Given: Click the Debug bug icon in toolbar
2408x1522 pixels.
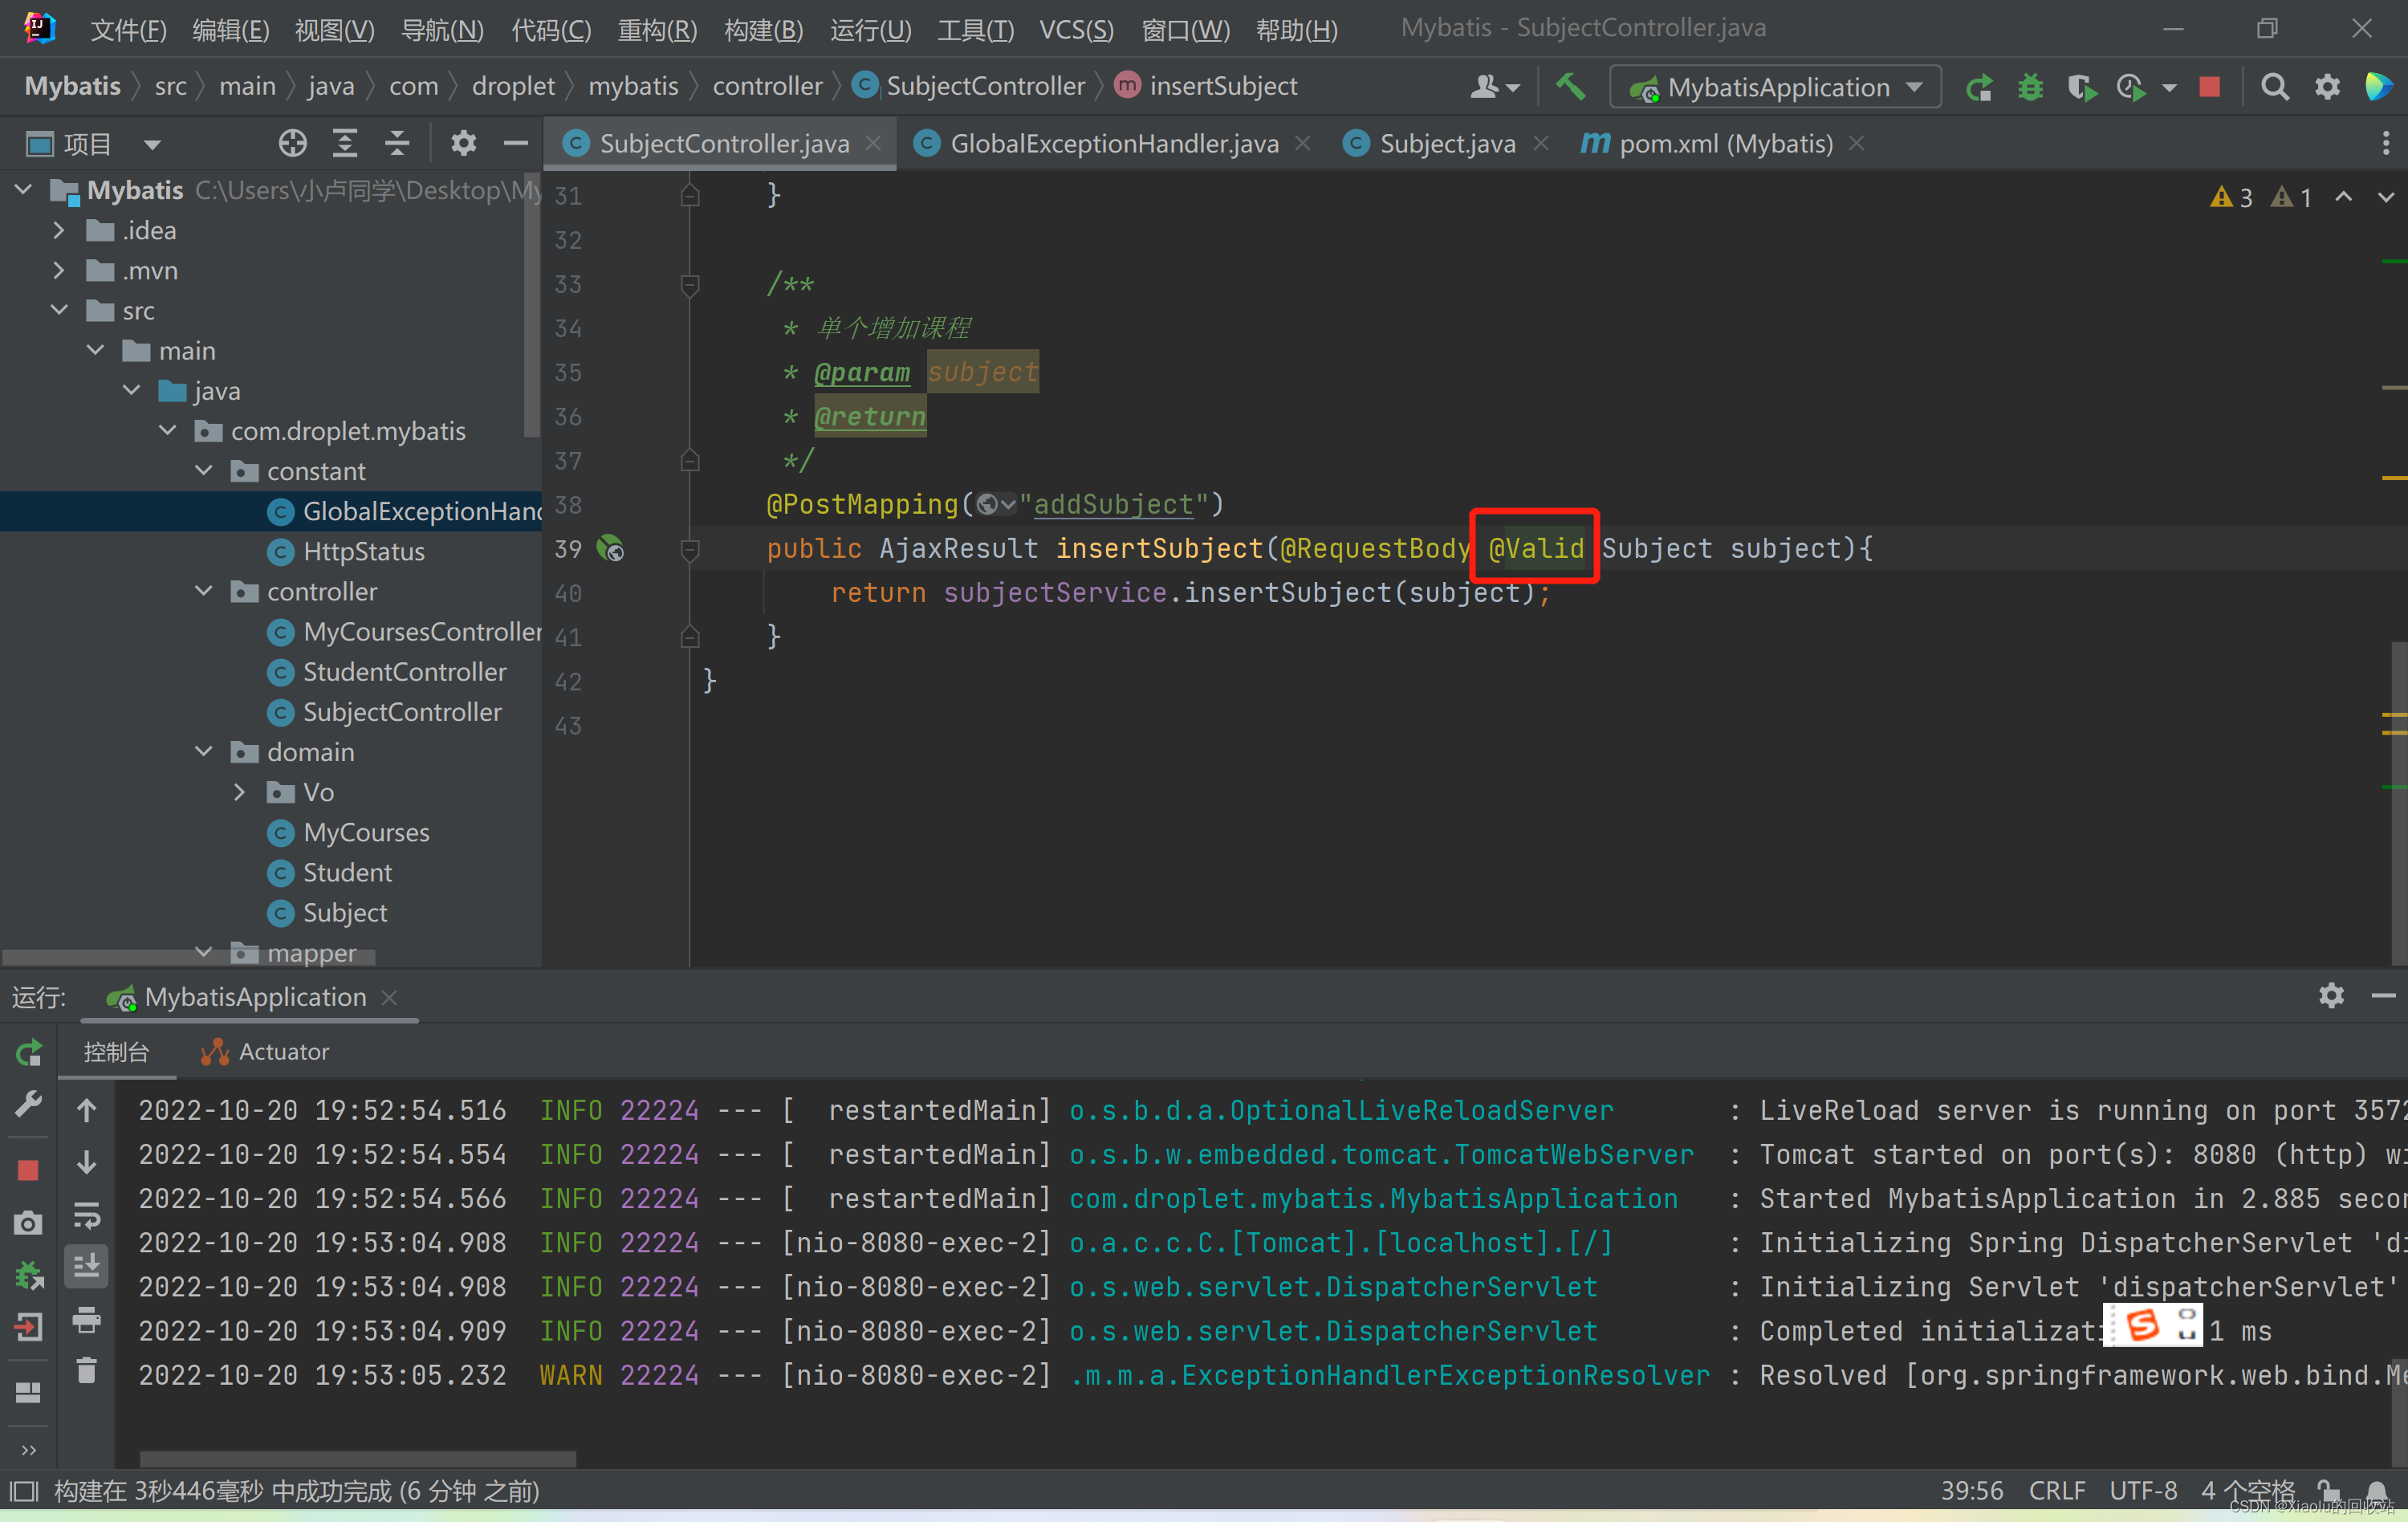Looking at the screenshot, I should (2030, 87).
